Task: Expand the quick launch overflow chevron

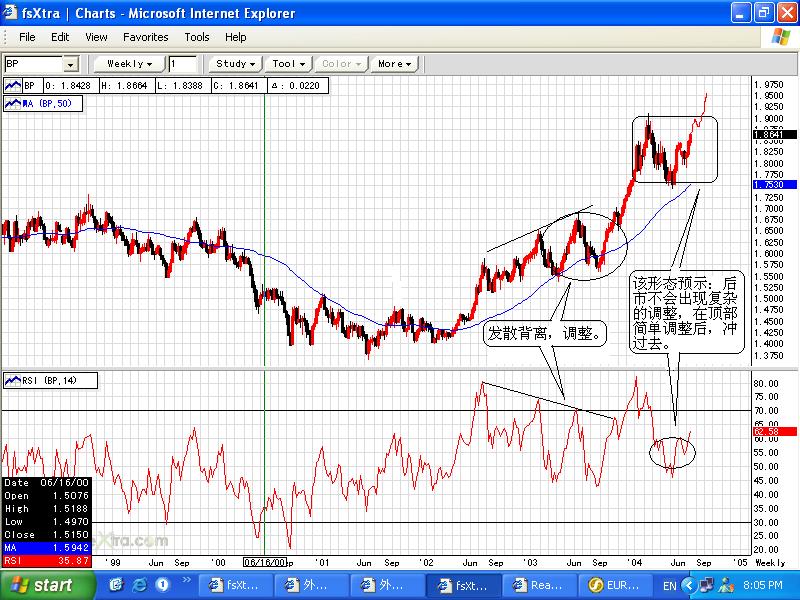Action: point(186,580)
